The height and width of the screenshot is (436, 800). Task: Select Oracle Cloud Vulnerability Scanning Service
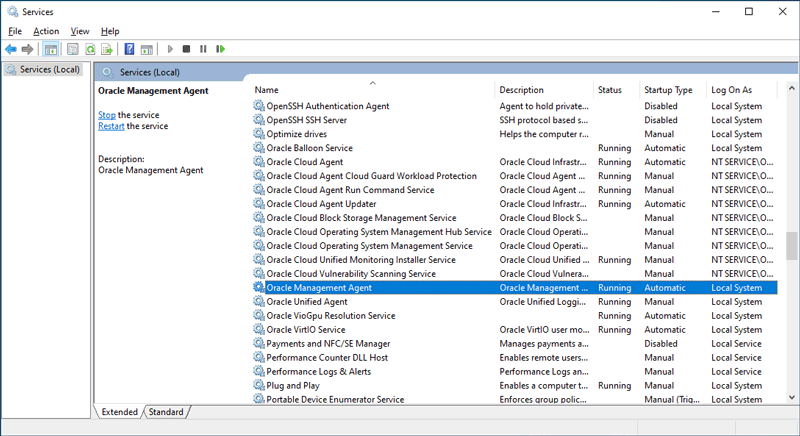pos(515,273)
